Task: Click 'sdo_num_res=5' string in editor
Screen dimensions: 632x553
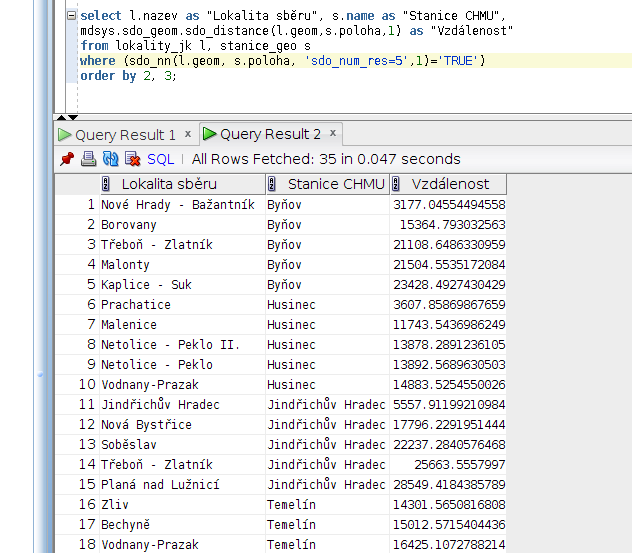Action: coord(357,61)
